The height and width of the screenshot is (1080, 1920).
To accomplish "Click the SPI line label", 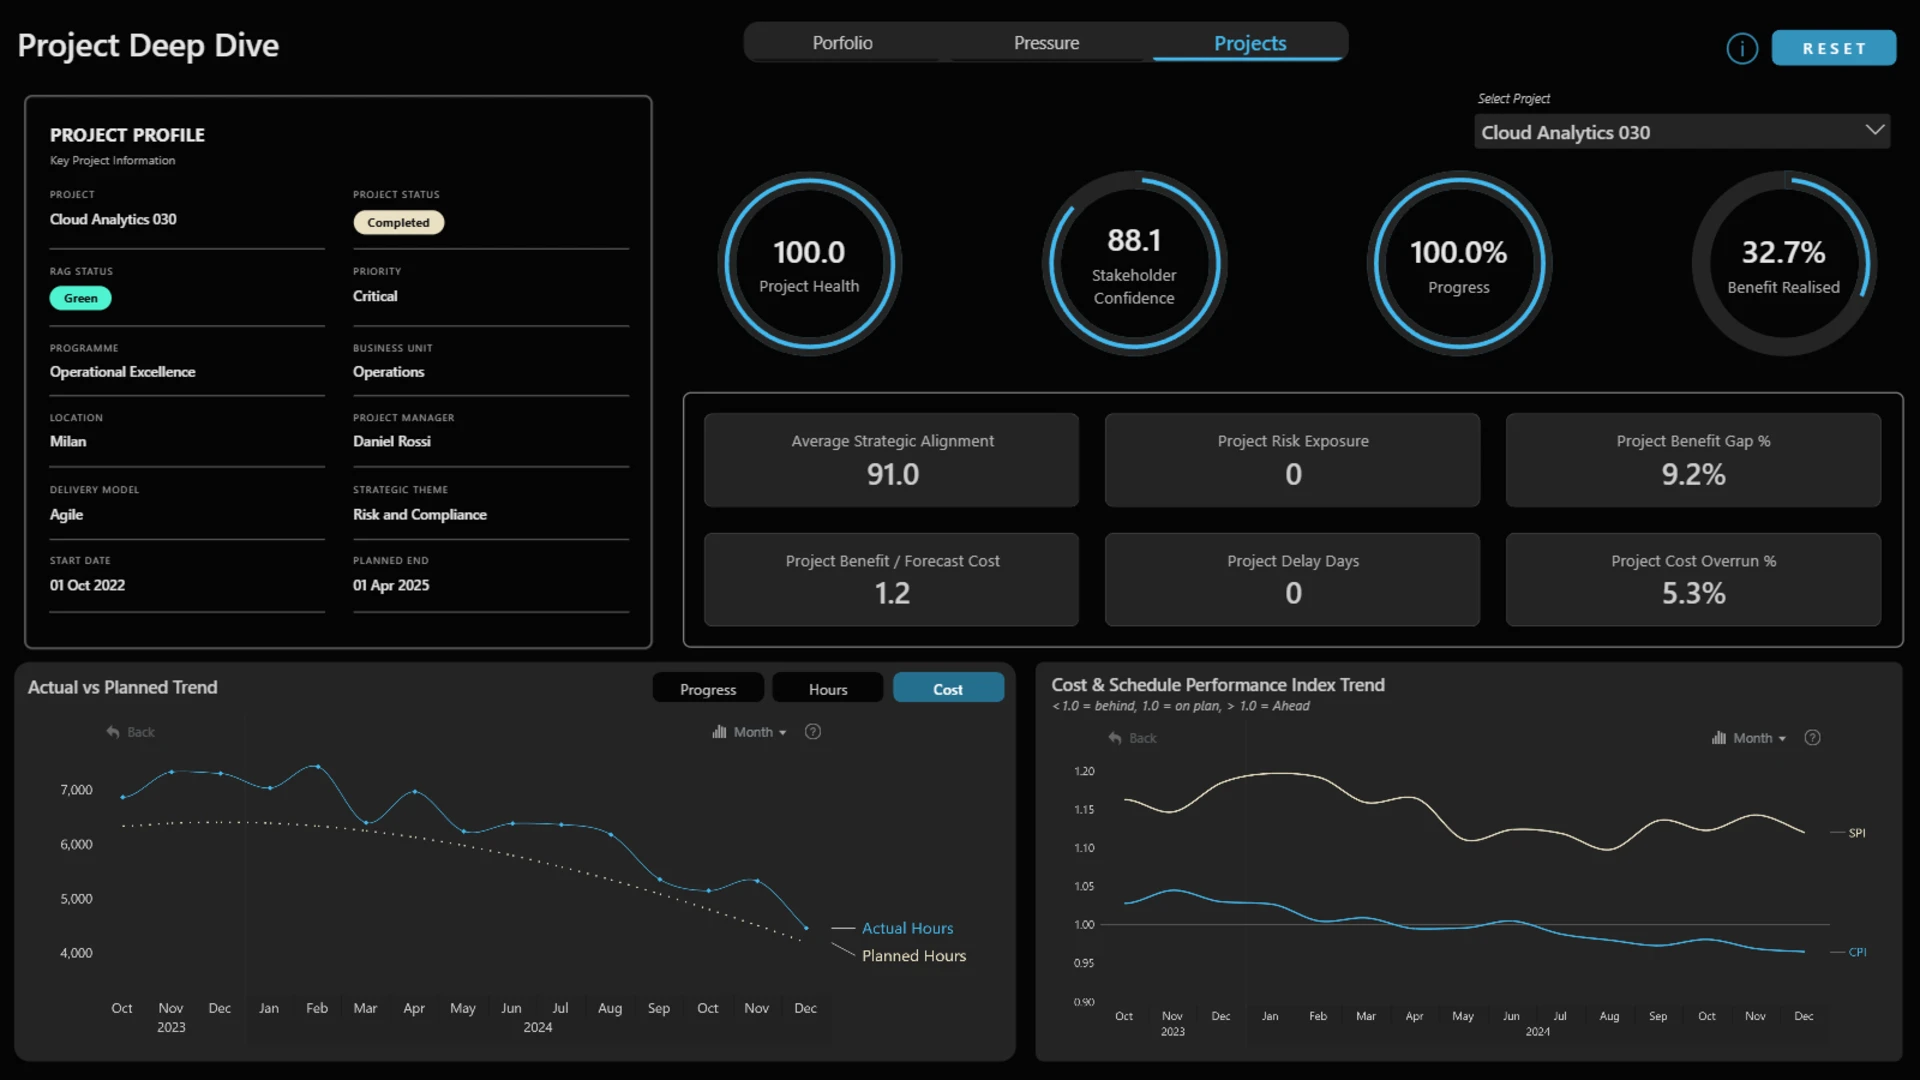I will 1857,833.
